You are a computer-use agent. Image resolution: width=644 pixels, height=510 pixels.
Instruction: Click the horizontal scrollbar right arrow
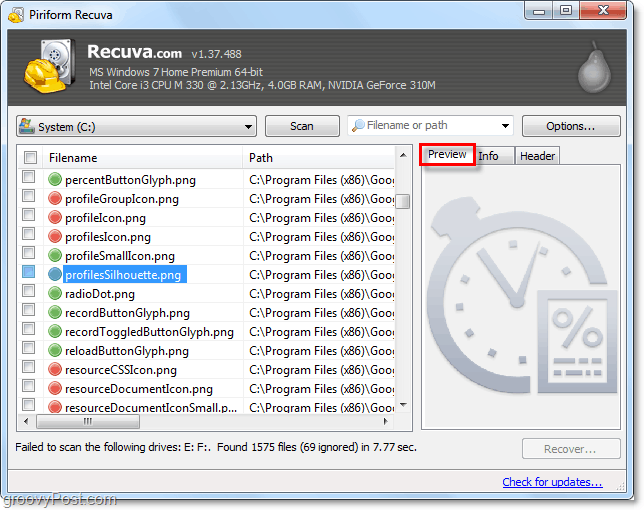(x=385, y=421)
